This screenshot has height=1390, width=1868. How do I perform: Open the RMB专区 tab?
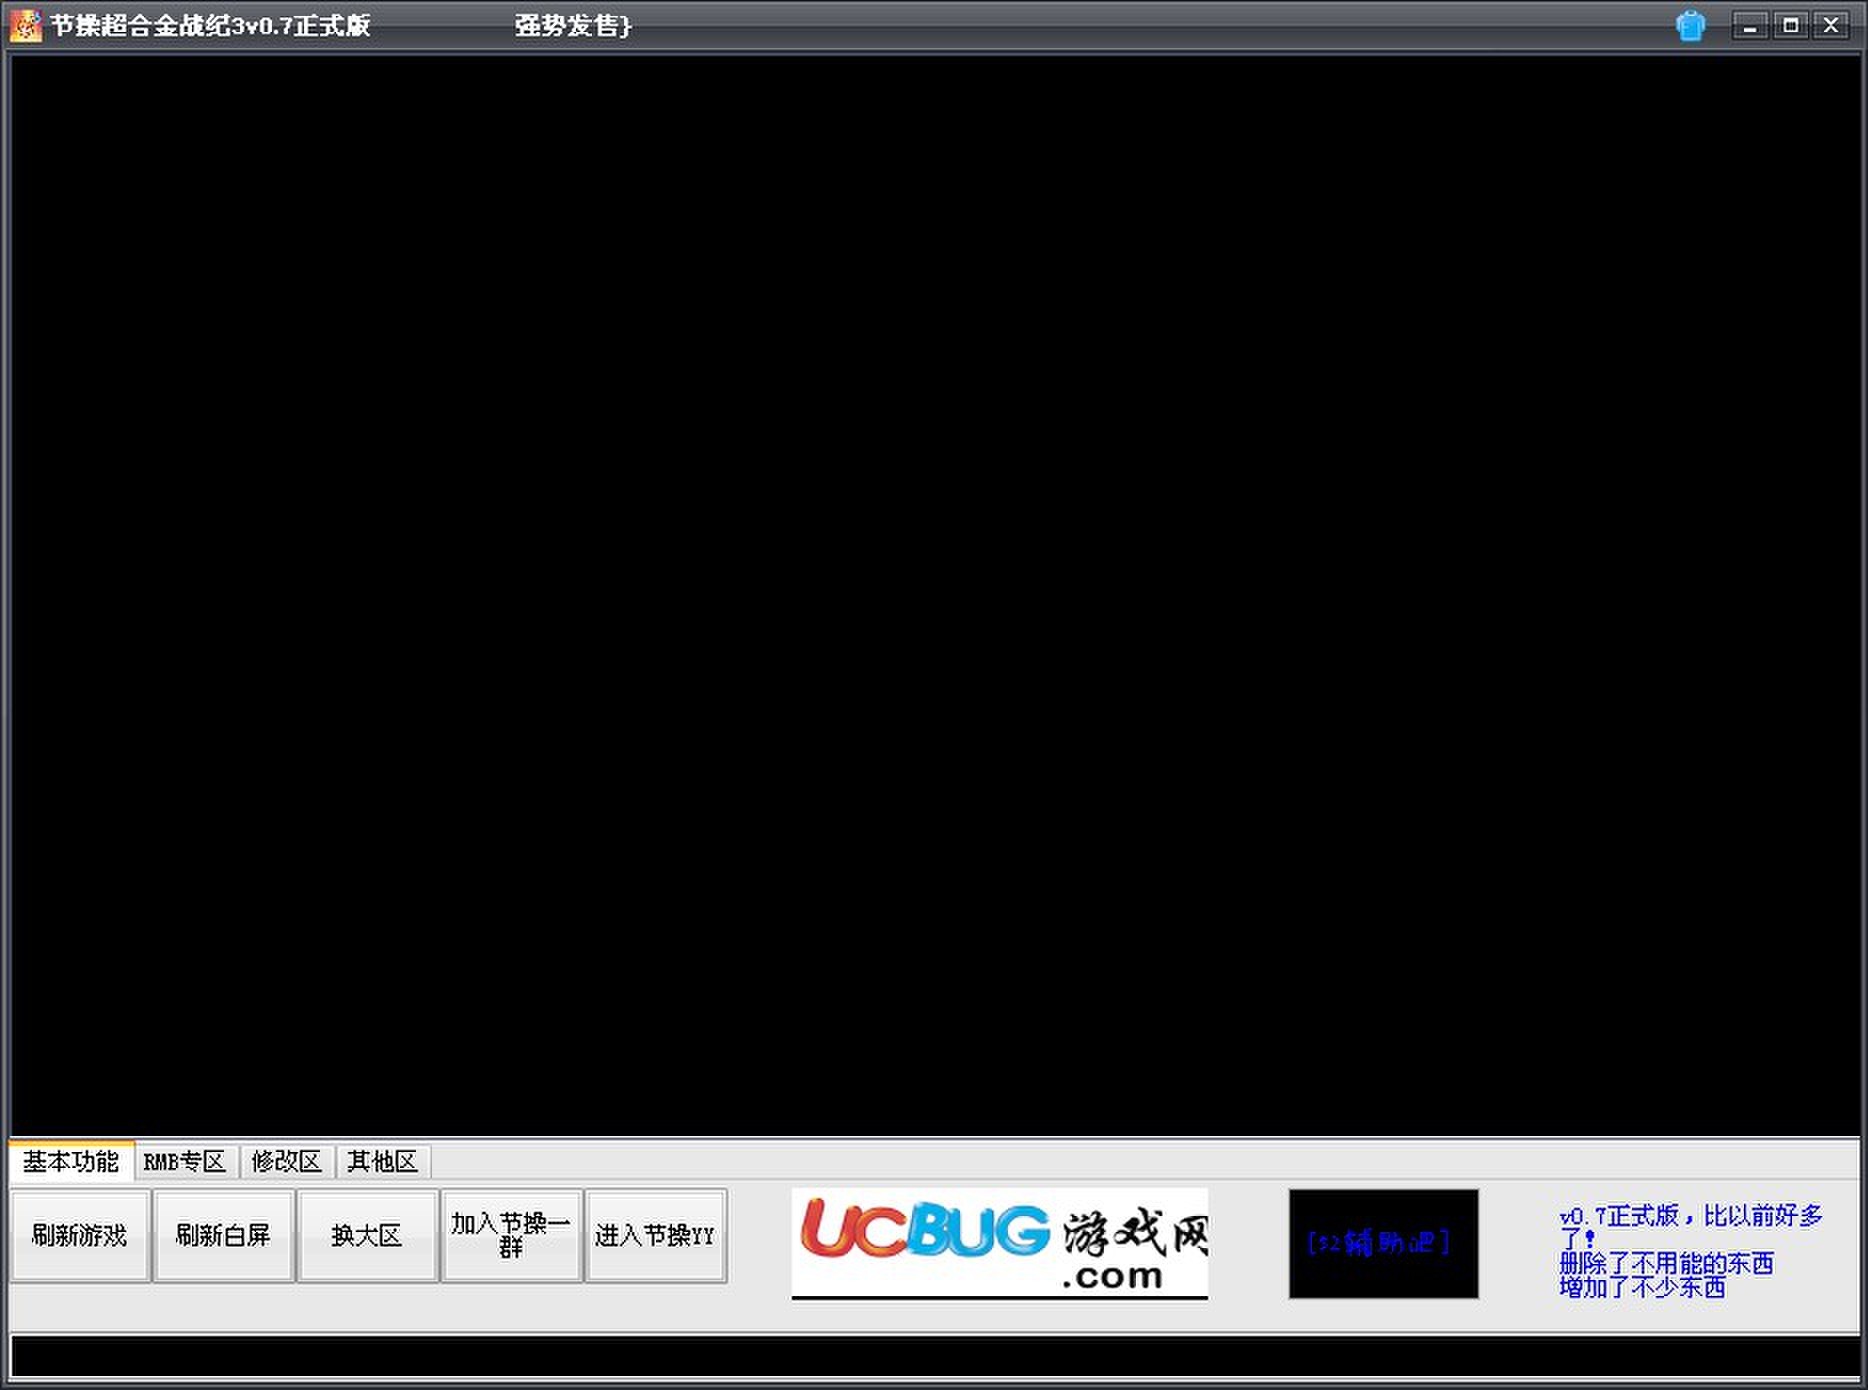click(x=185, y=1162)
